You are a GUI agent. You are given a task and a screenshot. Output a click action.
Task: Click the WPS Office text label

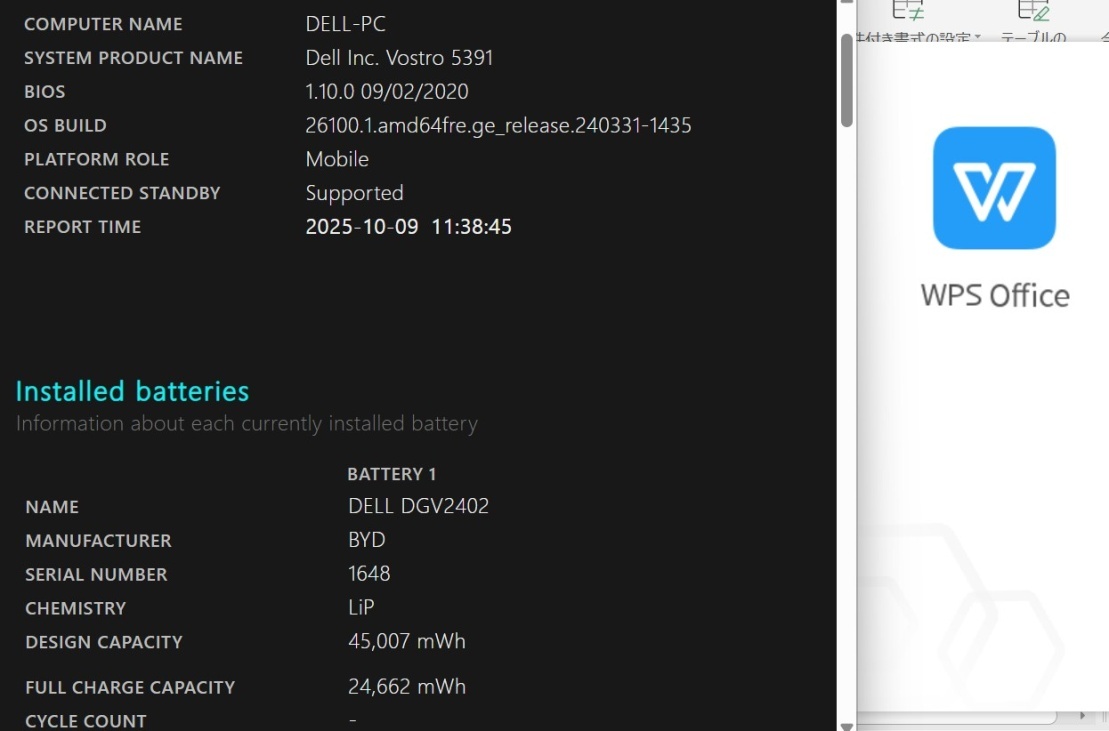[994, 296]
